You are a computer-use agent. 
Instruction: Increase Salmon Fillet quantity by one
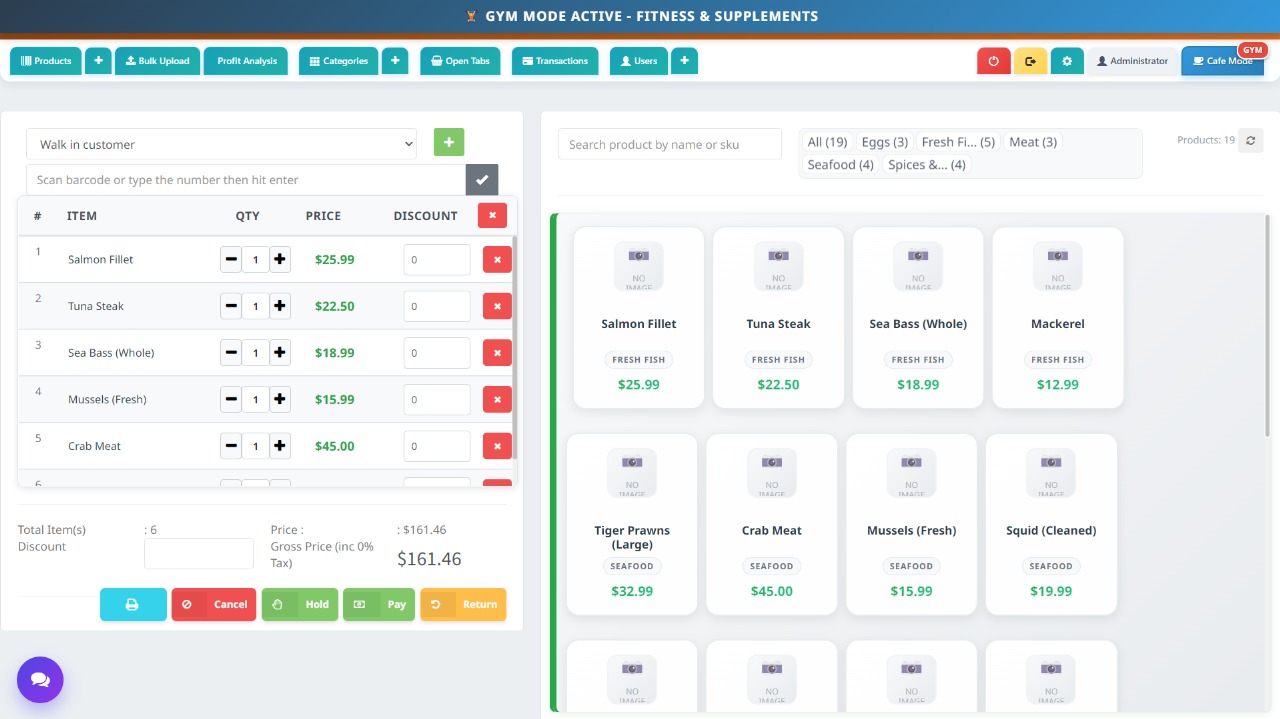tap(280, 260)
